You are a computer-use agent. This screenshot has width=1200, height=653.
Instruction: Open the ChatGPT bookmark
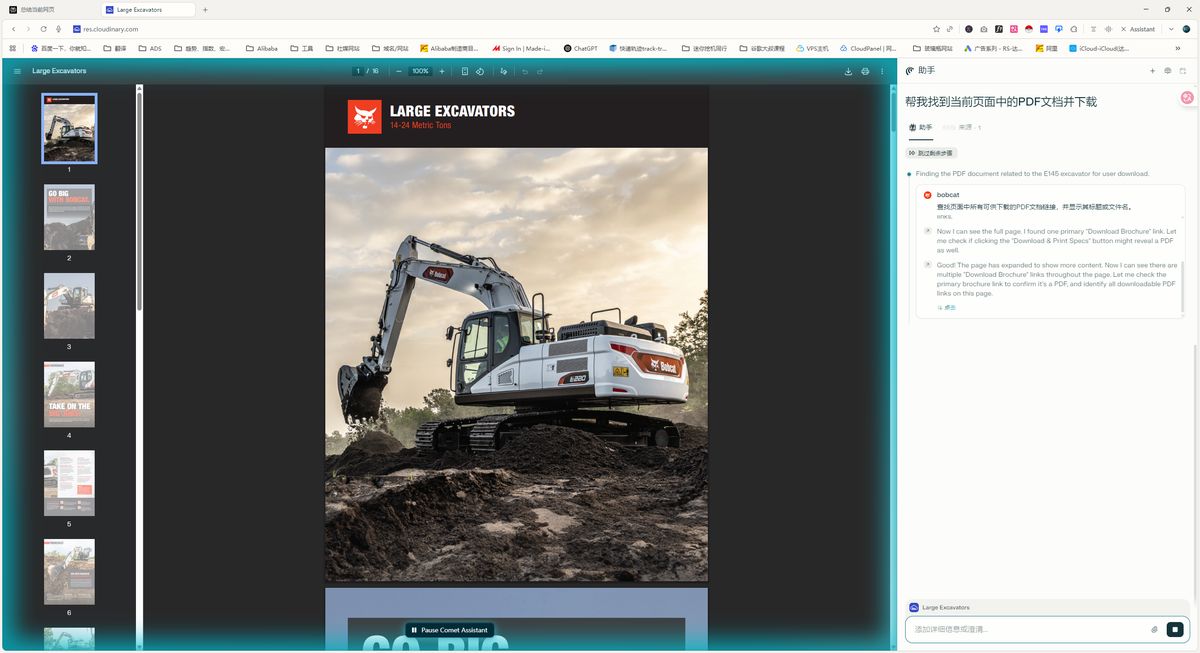tap(580, 48)
